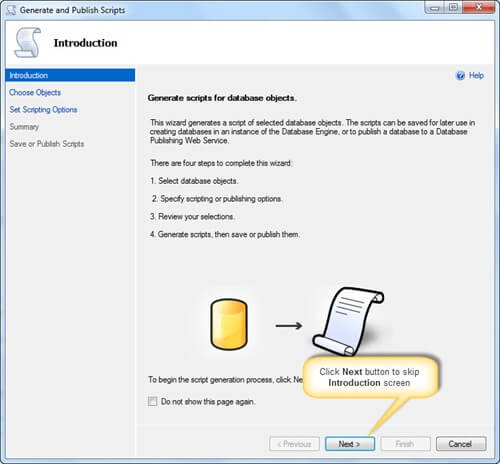Select Introduction in the wizard steps
The image size is (500, 464).
70,75
